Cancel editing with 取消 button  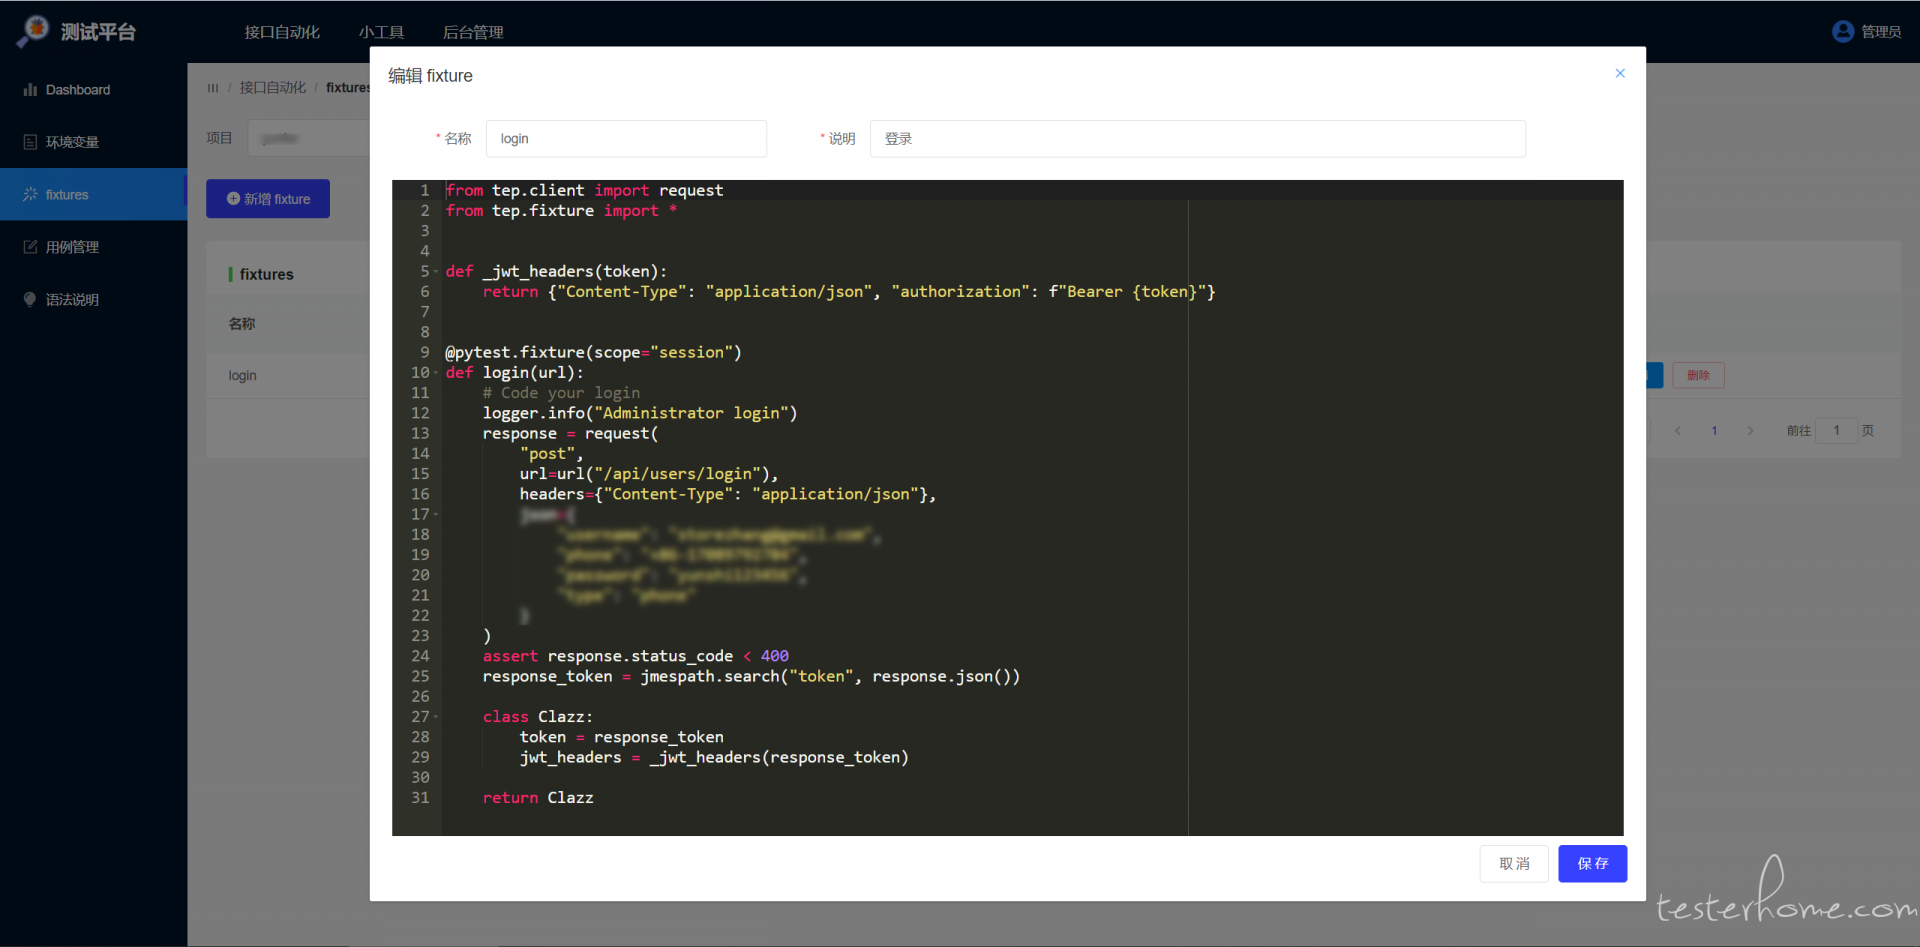tap(1514, 864)
